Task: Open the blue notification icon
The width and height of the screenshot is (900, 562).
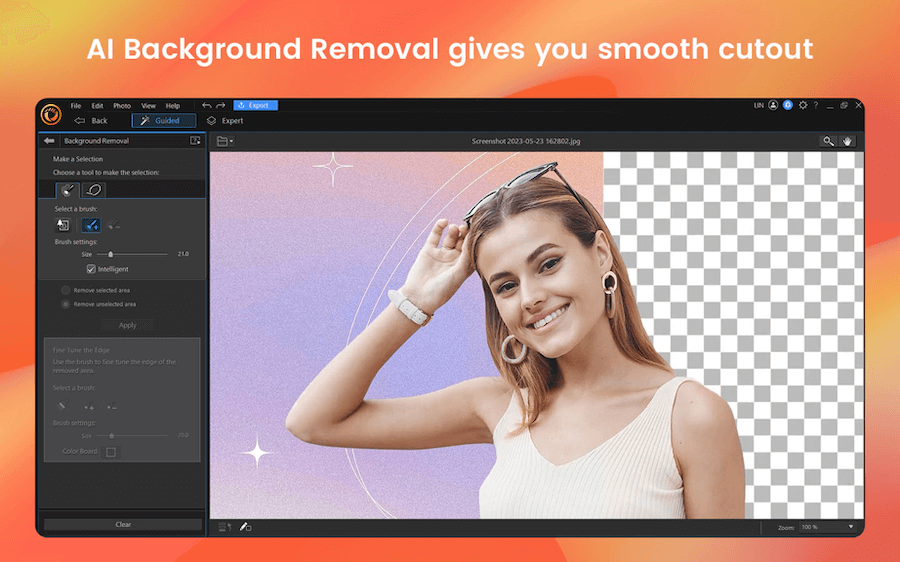Action: click(x=788, y=105)
